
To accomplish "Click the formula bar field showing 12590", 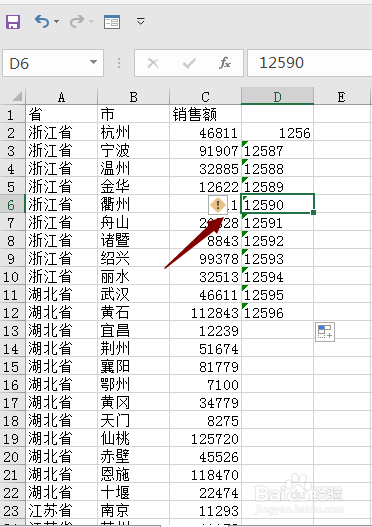I will click(x=310, y=63).
